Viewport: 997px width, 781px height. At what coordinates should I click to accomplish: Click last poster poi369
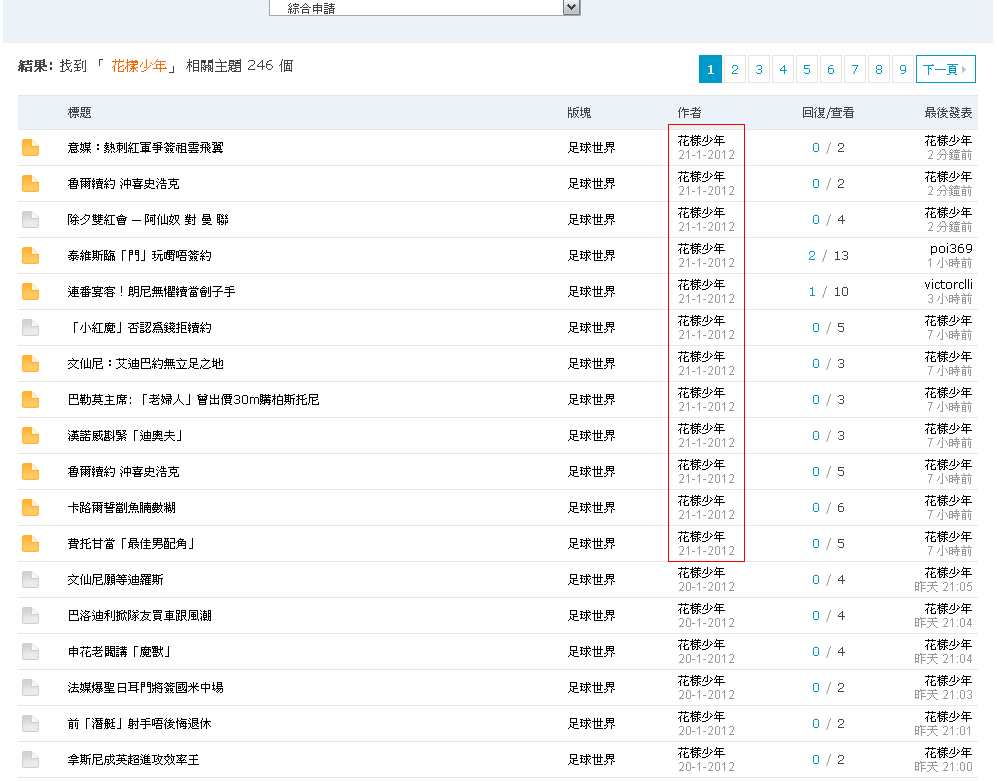[x=950, y=249]
